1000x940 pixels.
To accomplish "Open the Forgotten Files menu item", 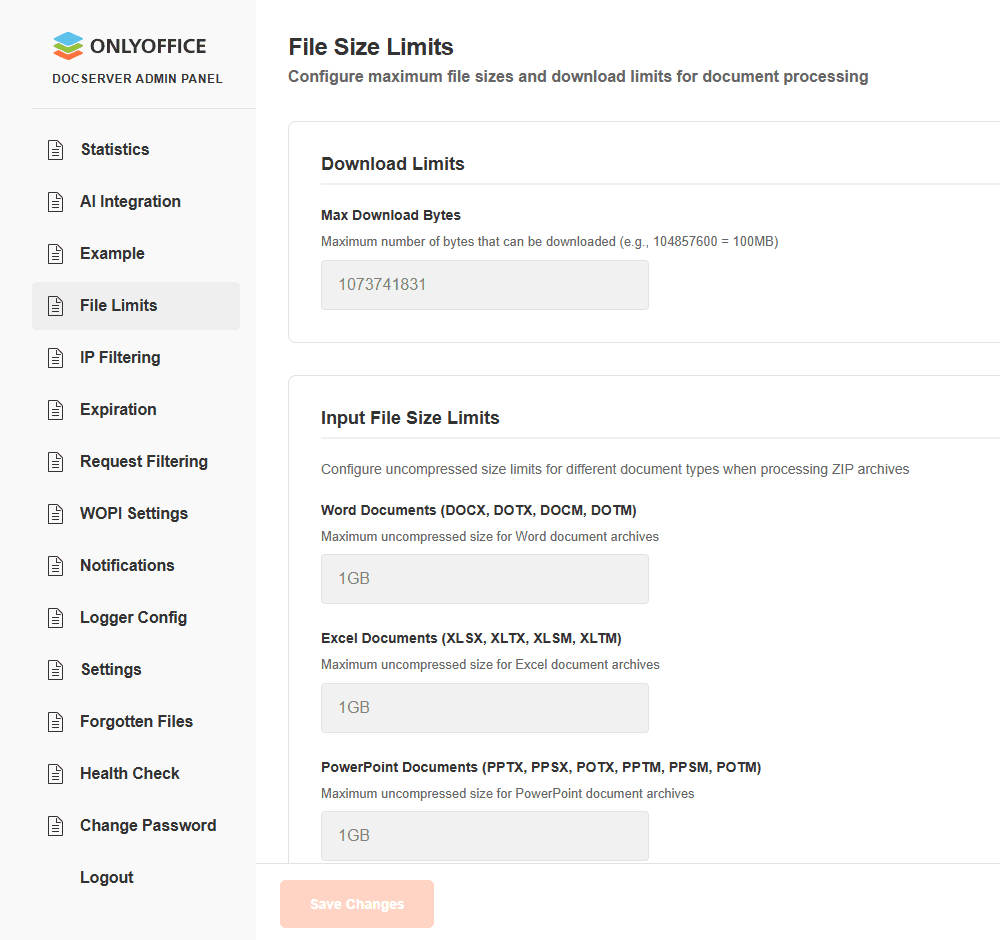I will [x=136, y=722].
